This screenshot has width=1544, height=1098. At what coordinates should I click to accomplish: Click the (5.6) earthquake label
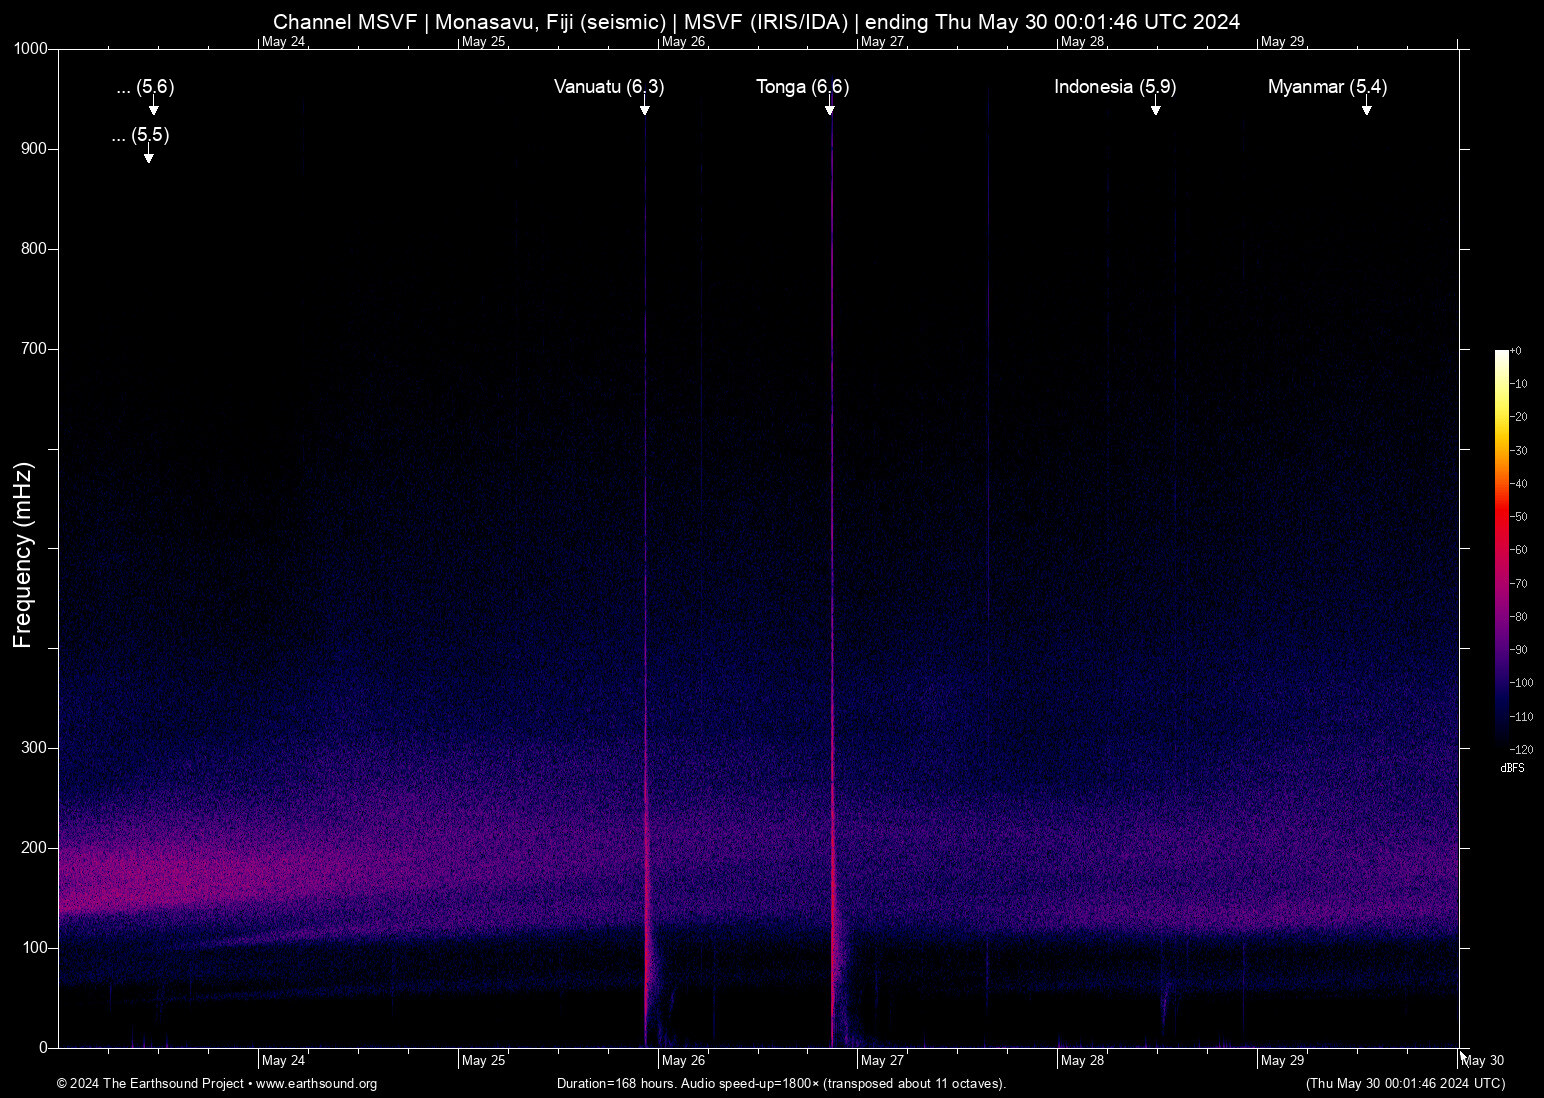point(143,88)
